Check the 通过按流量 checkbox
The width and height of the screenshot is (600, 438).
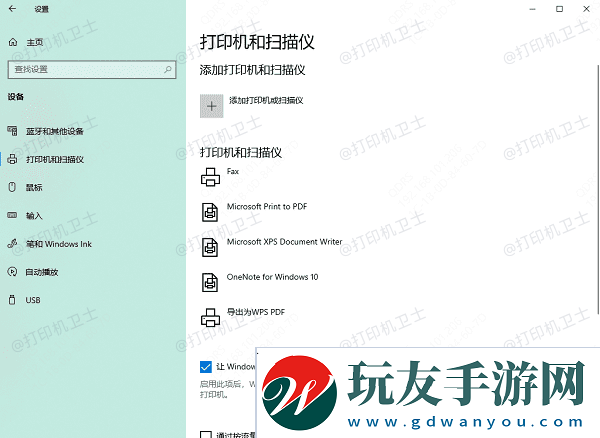[206, 435]
